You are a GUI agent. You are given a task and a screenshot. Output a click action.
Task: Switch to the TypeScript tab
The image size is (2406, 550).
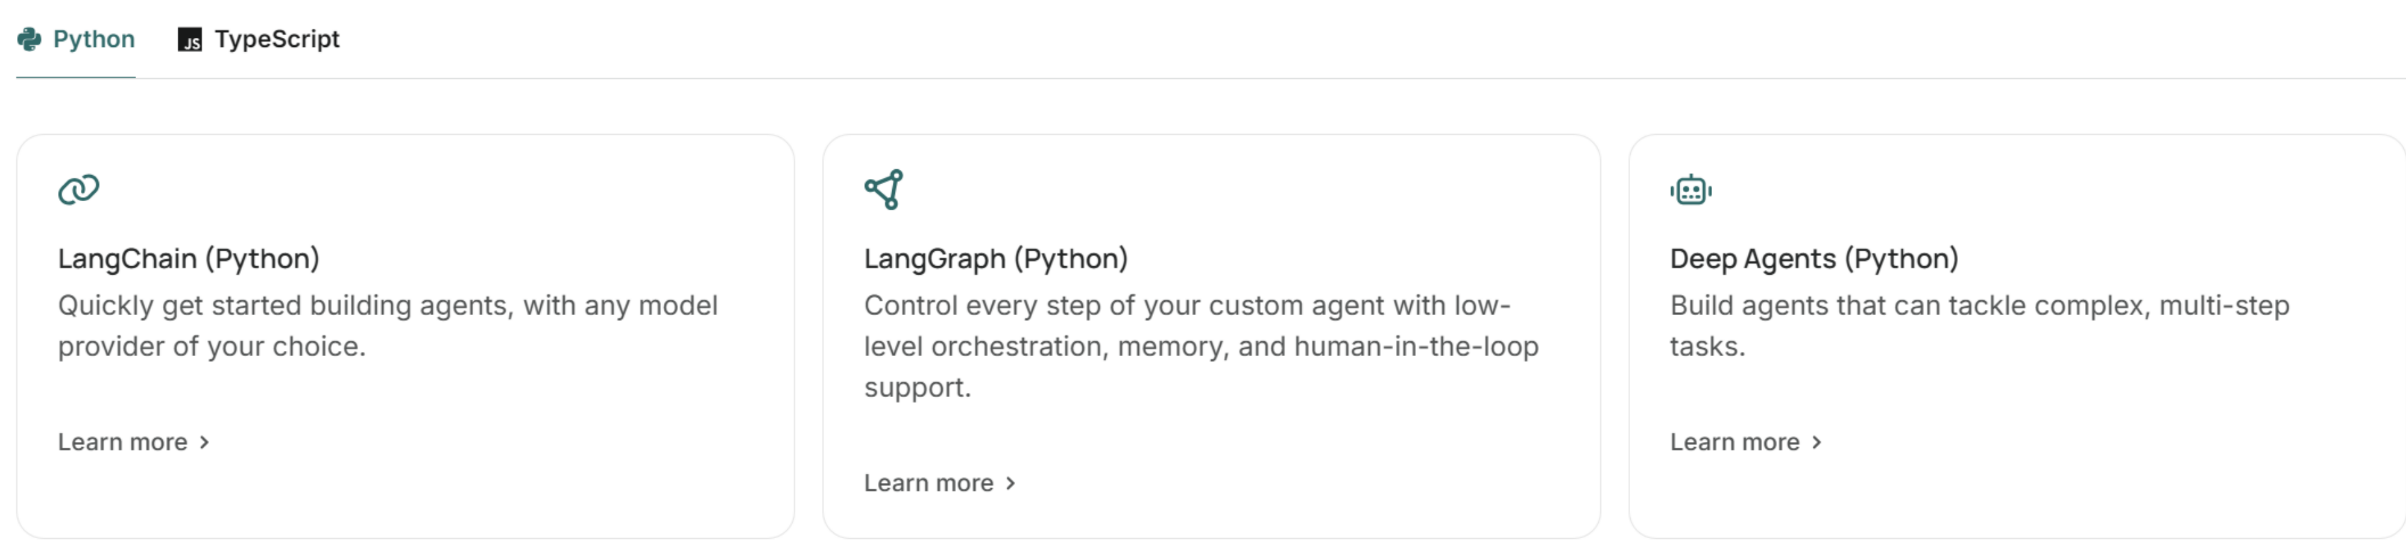coord(276,39)
